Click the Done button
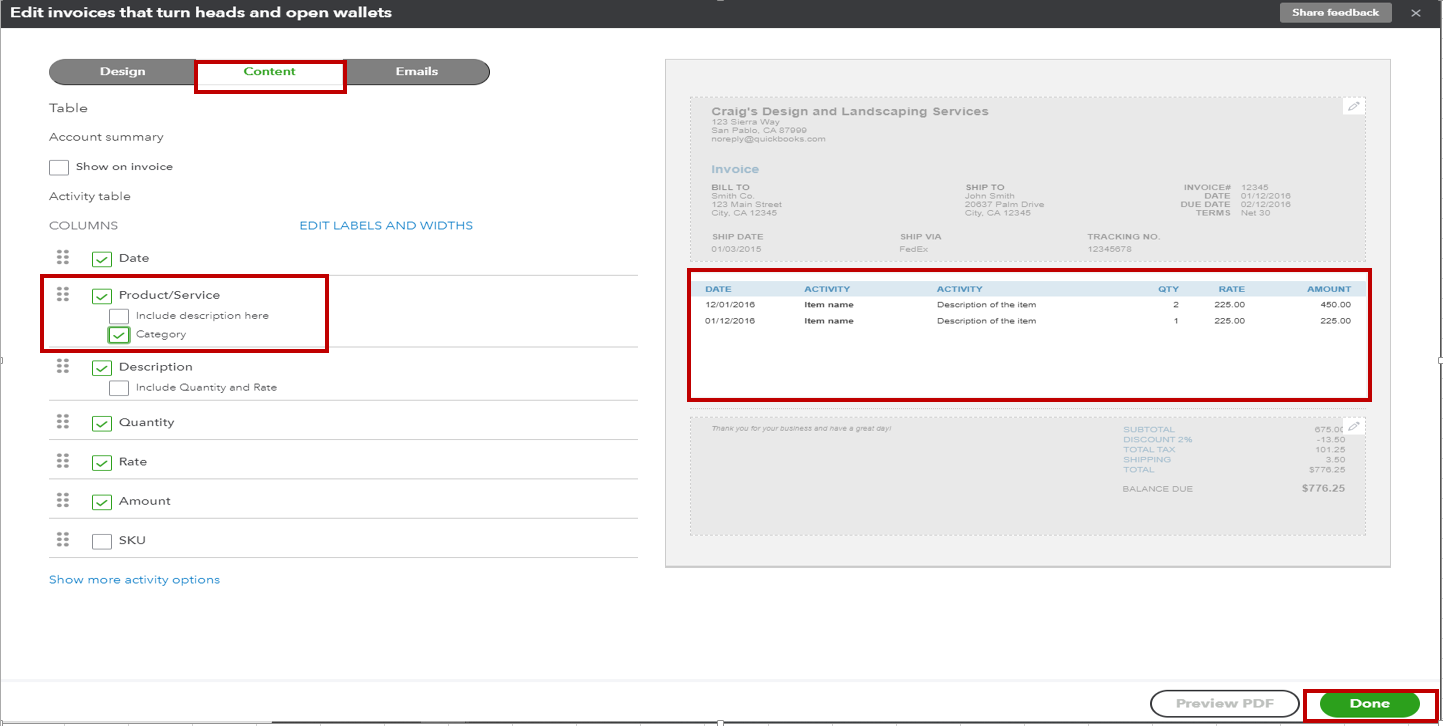This screenshot has height=726, width=1443. [x=1372, y=703]
